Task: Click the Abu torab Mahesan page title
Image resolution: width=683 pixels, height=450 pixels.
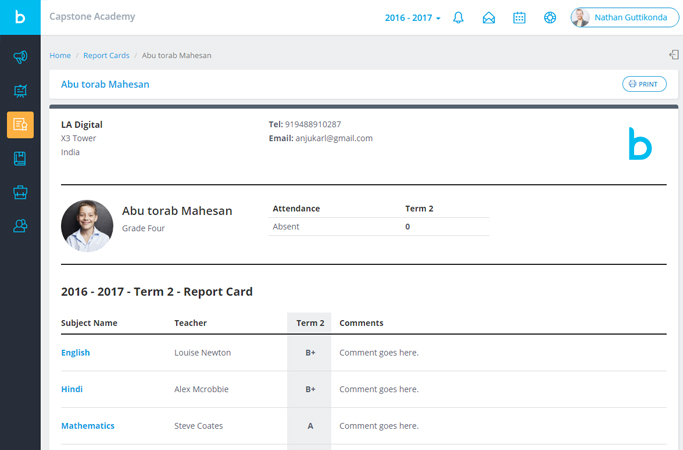Action: pos(105,84)
